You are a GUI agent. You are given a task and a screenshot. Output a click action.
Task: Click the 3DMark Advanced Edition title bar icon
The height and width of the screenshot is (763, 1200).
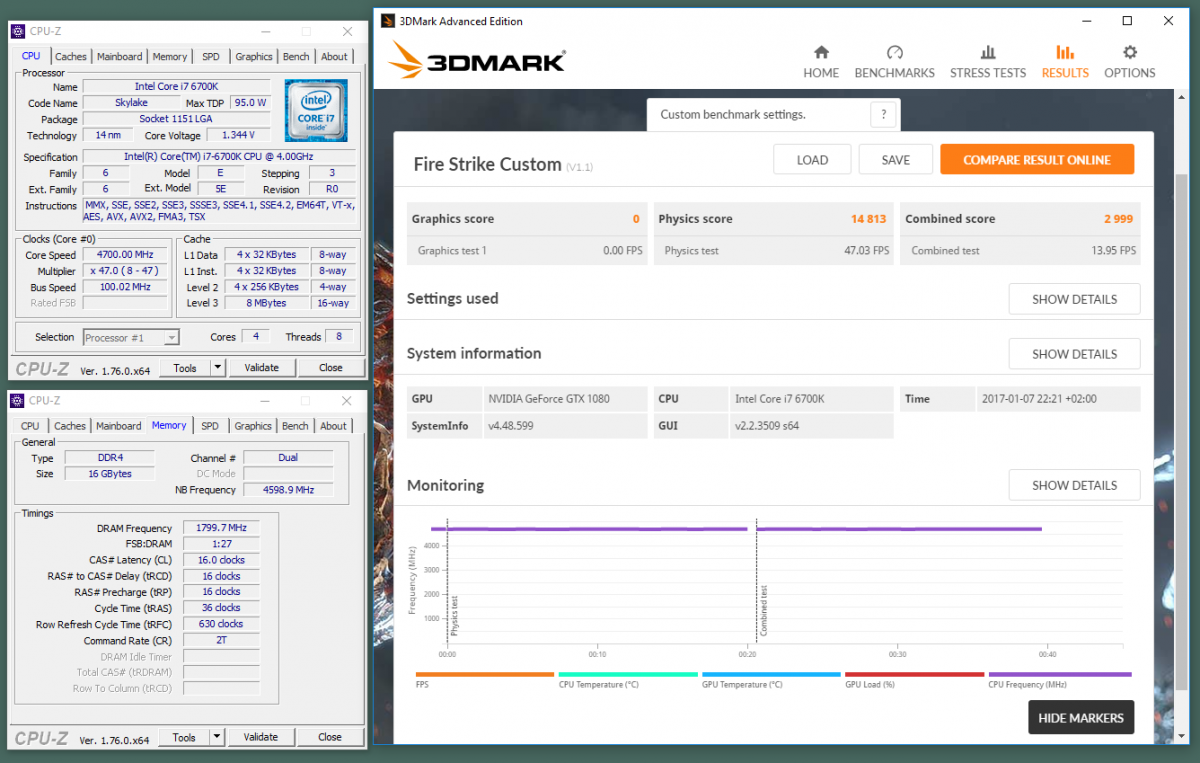386,21
